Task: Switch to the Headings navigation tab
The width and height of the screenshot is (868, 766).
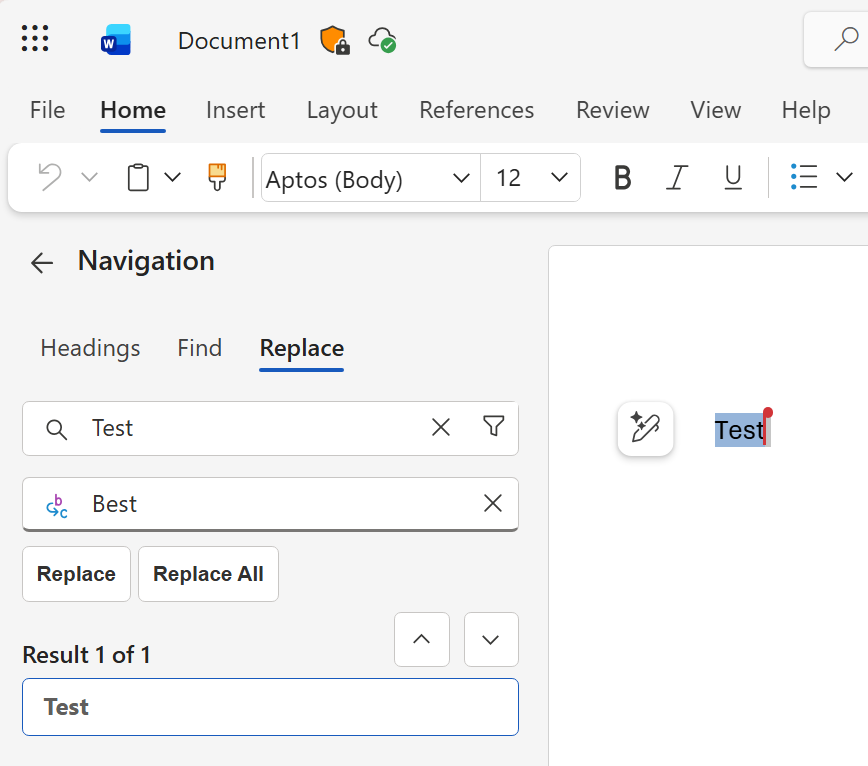Action: (x=90, y=348)
